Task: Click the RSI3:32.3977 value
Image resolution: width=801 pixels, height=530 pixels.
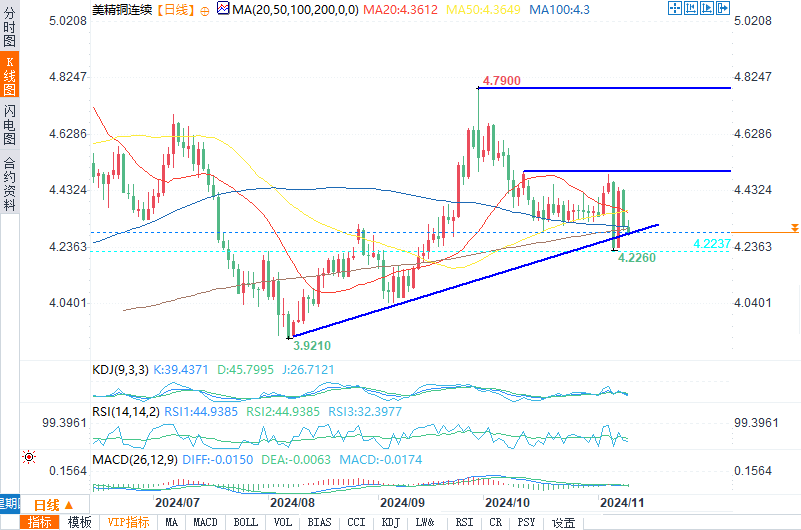Action: 365,412
